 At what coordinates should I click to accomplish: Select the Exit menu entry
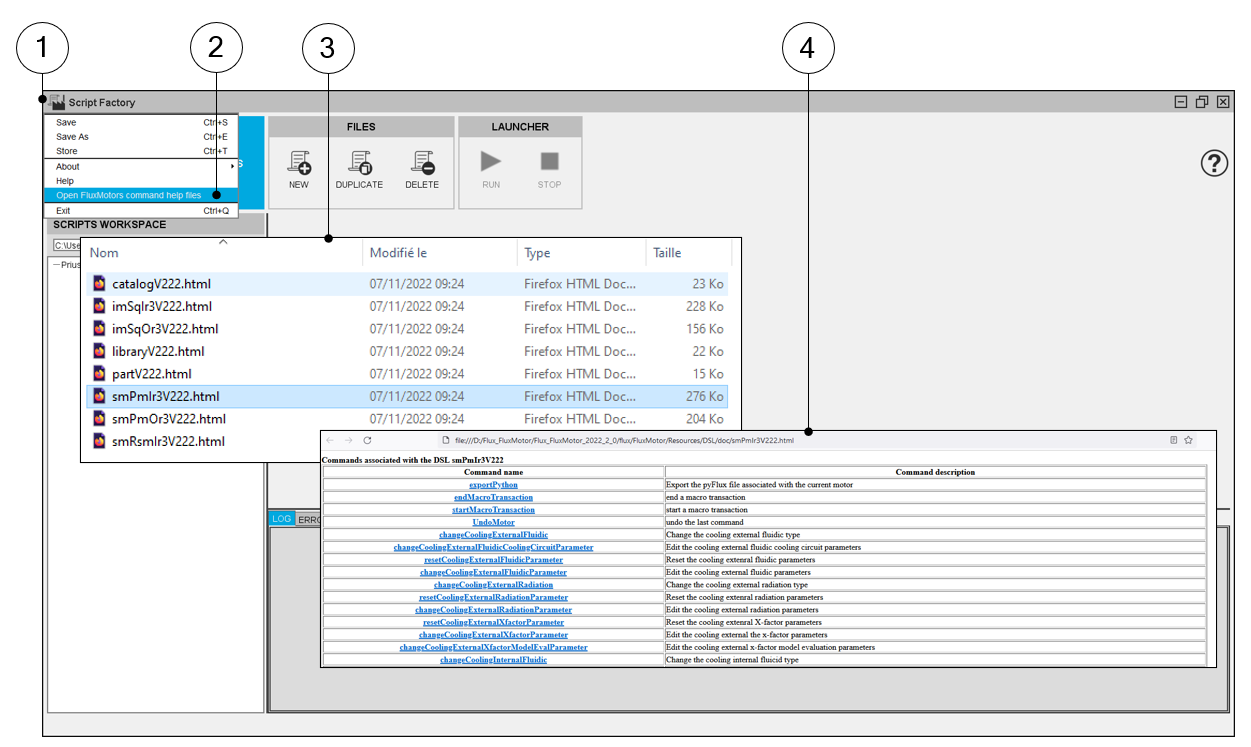point(64,211)
